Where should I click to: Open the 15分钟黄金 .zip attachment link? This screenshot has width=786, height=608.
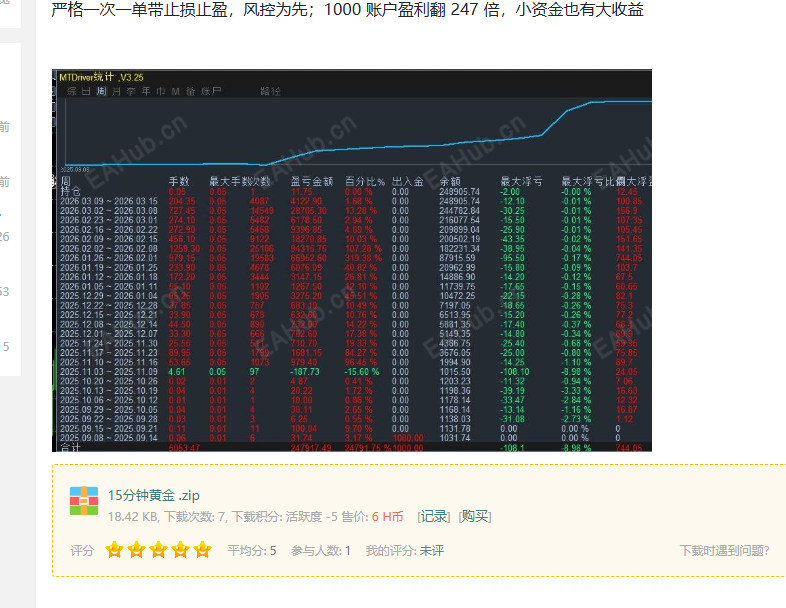click(x=154, y=495)
